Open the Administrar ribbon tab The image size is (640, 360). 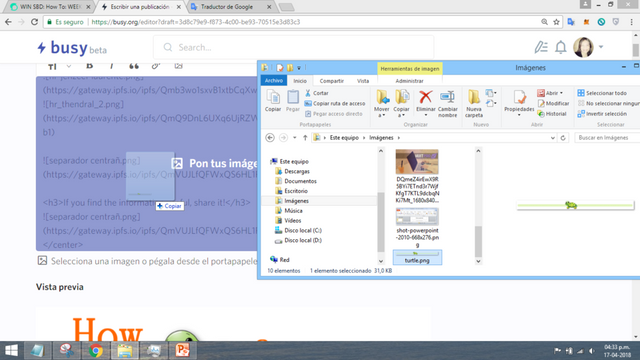click(x=409, y=81)
